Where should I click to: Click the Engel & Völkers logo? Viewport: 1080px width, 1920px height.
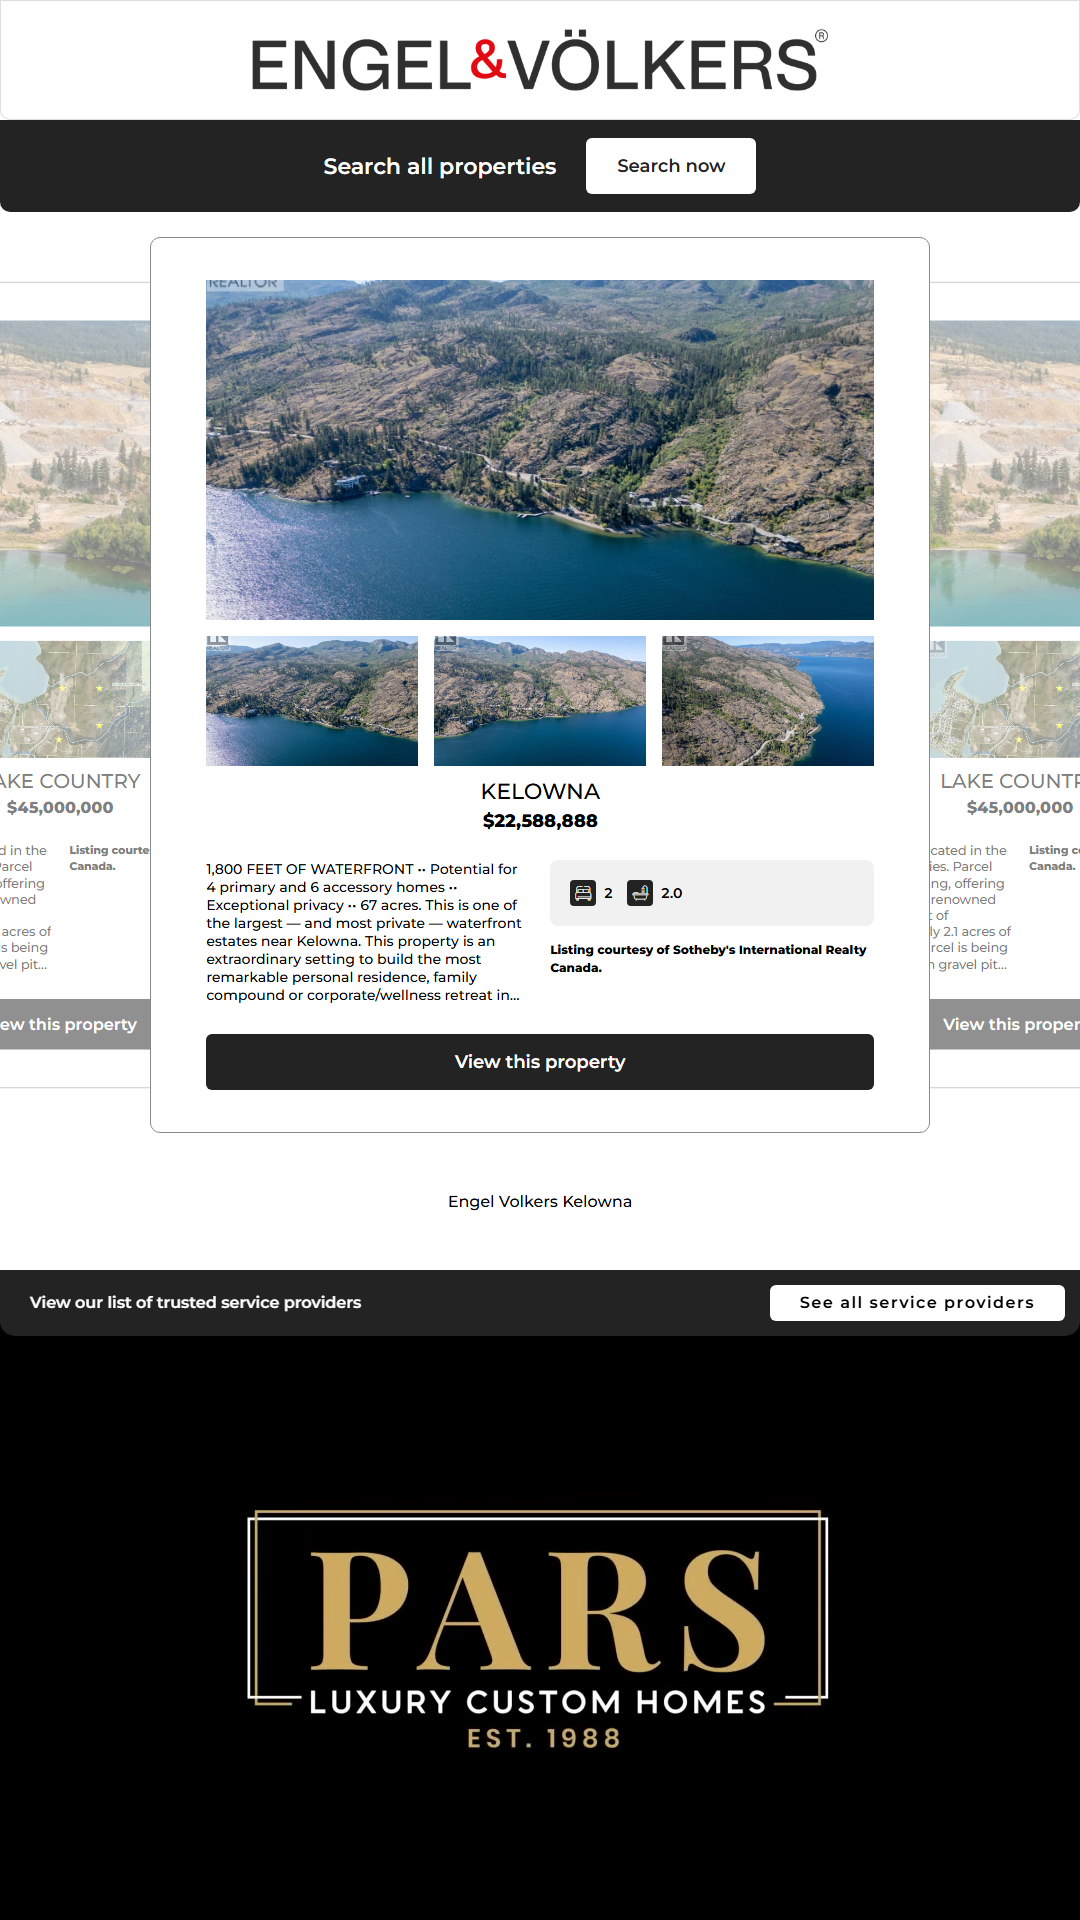tap(539, 63)
